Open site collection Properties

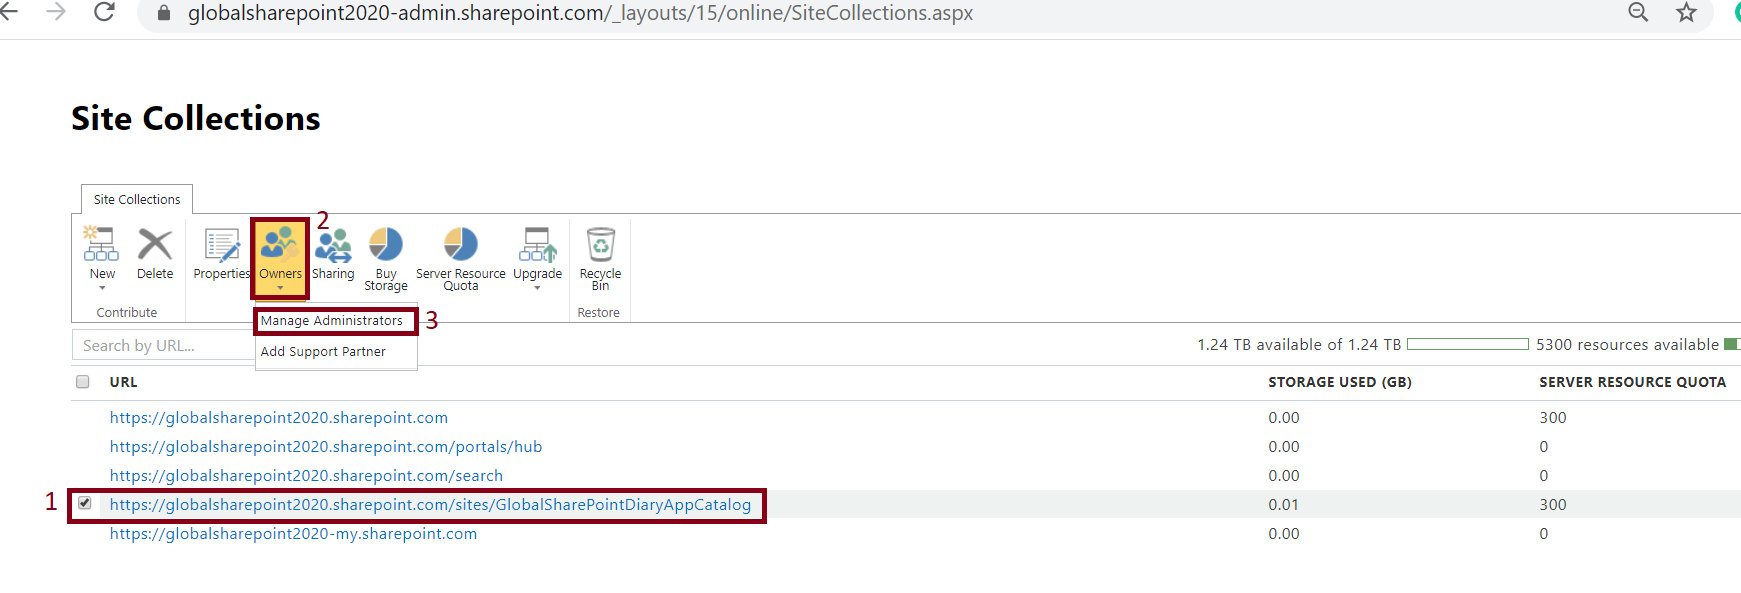coord(221,244)
